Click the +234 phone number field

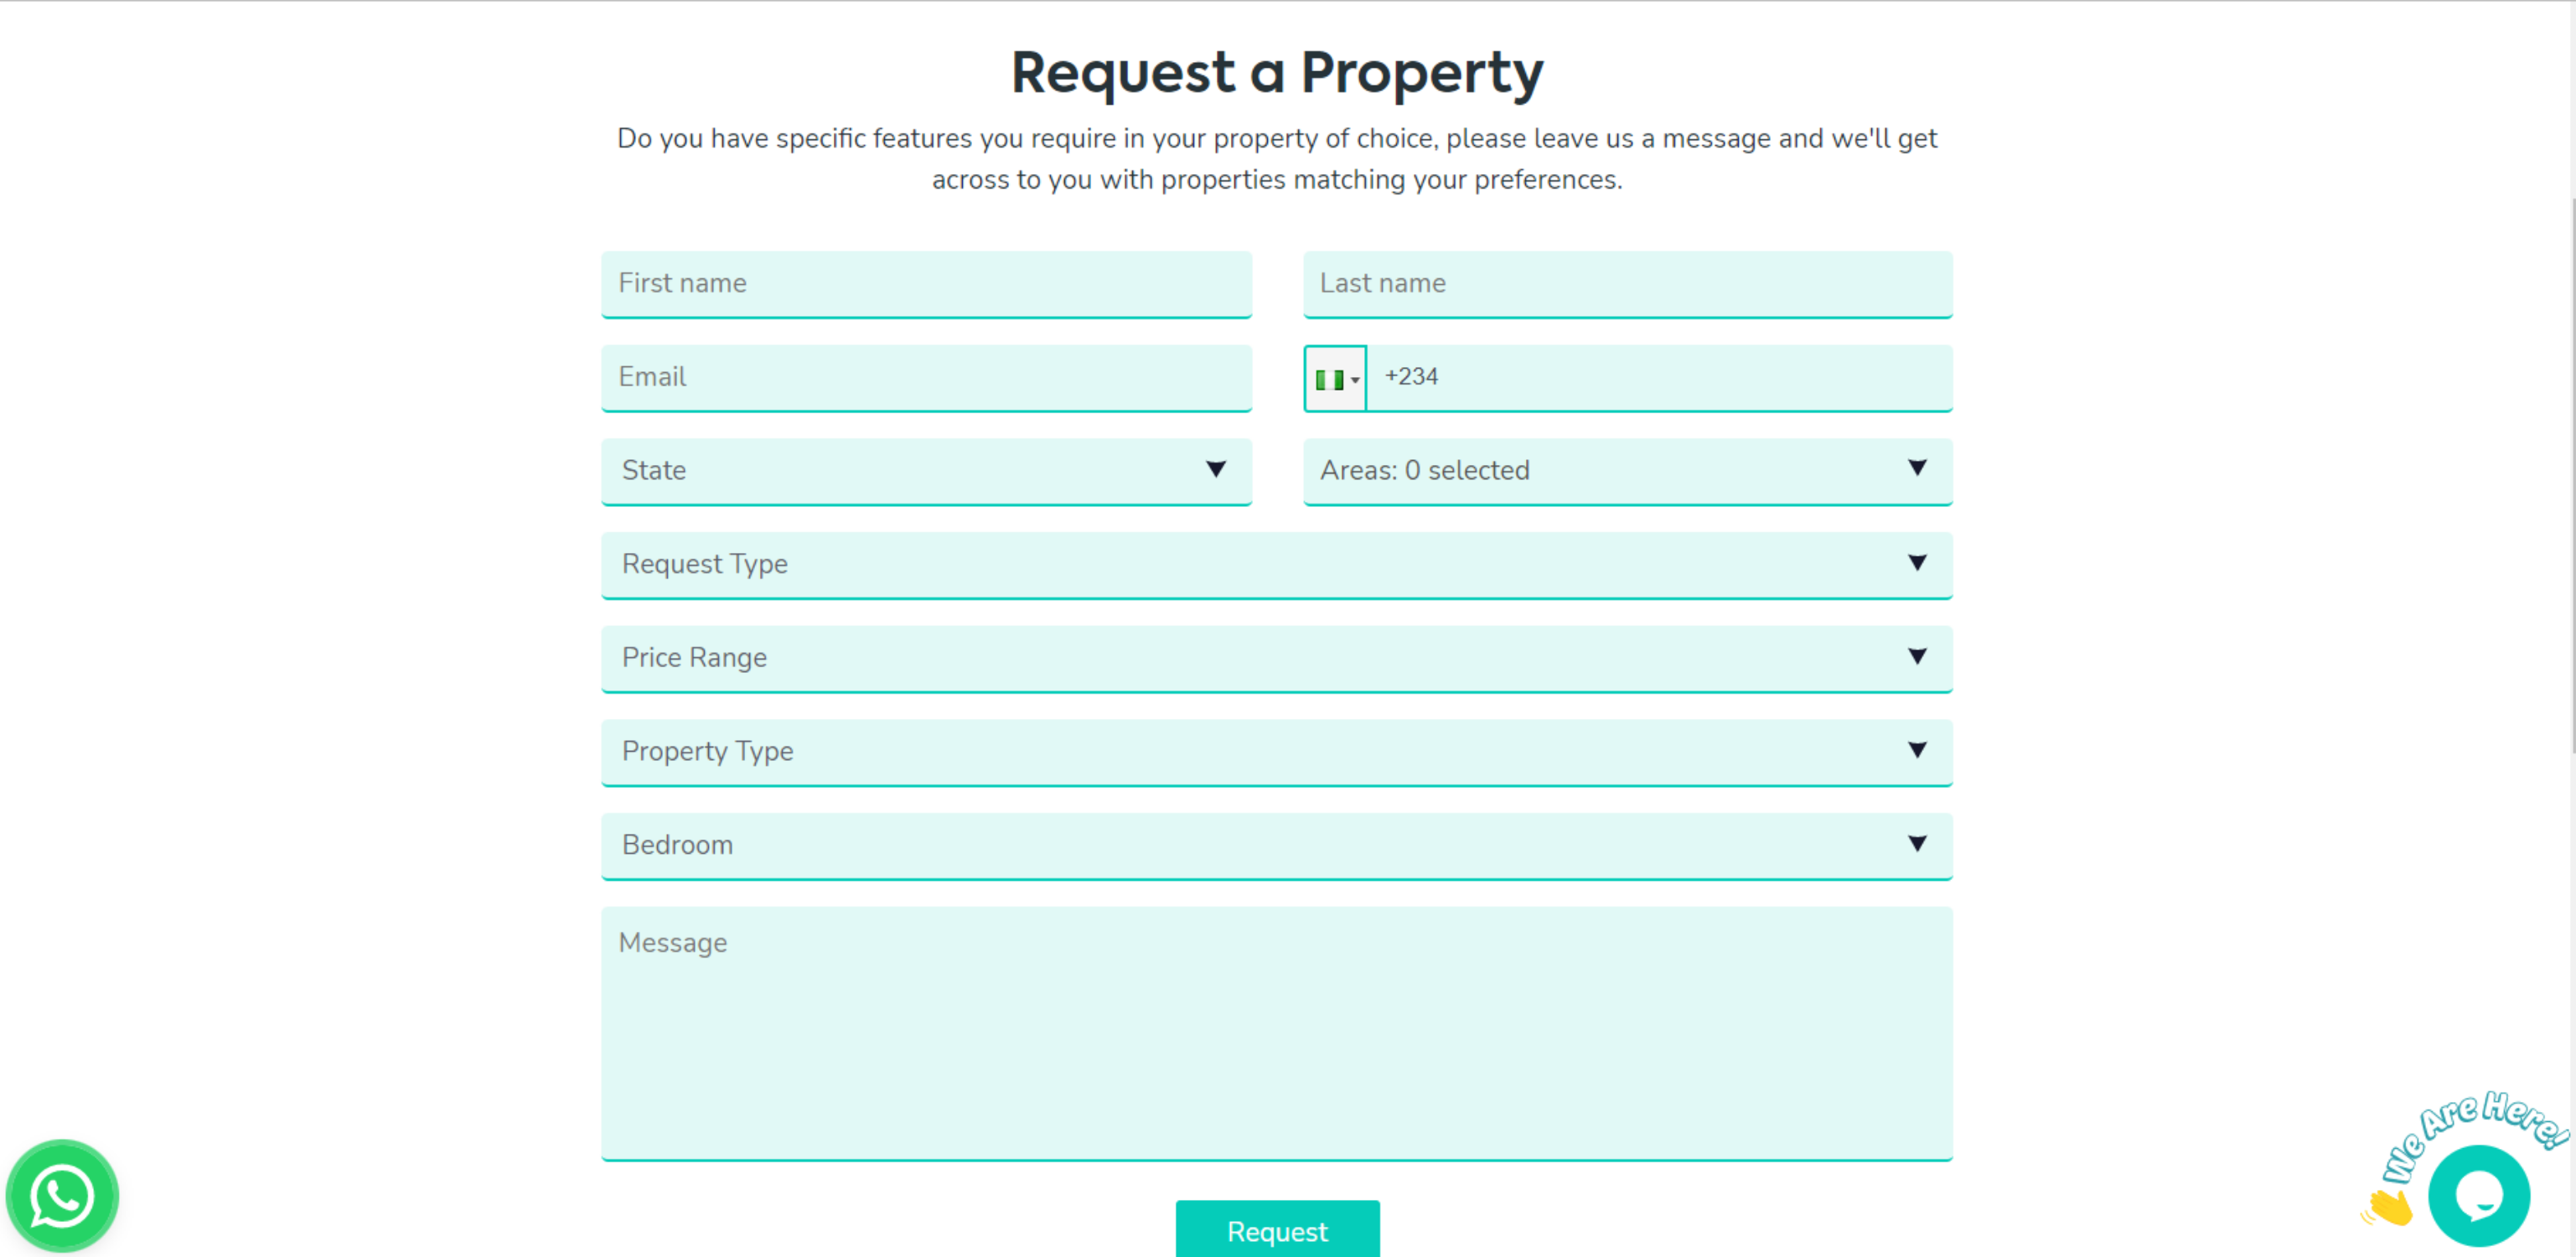1659,378
